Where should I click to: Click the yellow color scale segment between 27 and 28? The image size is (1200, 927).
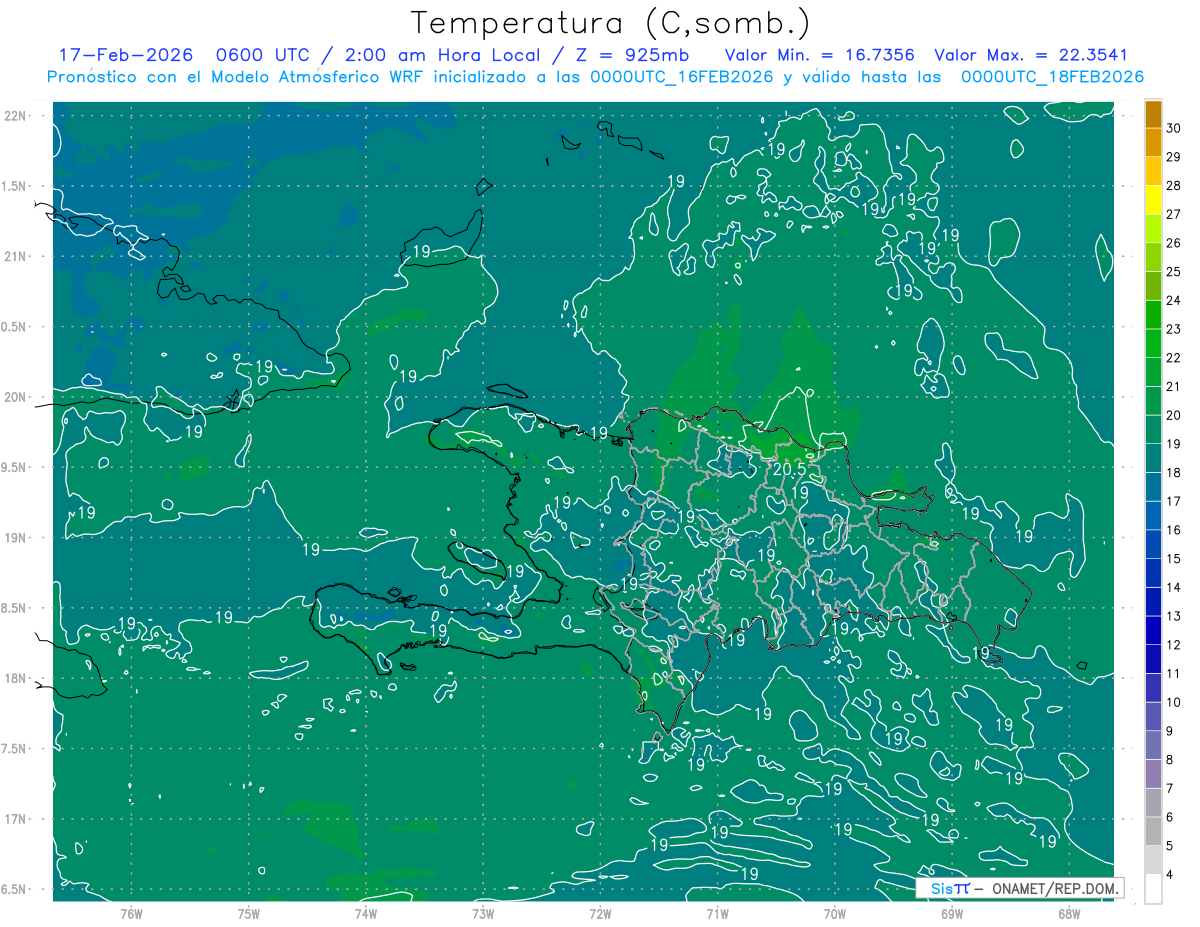point(1153,200)
